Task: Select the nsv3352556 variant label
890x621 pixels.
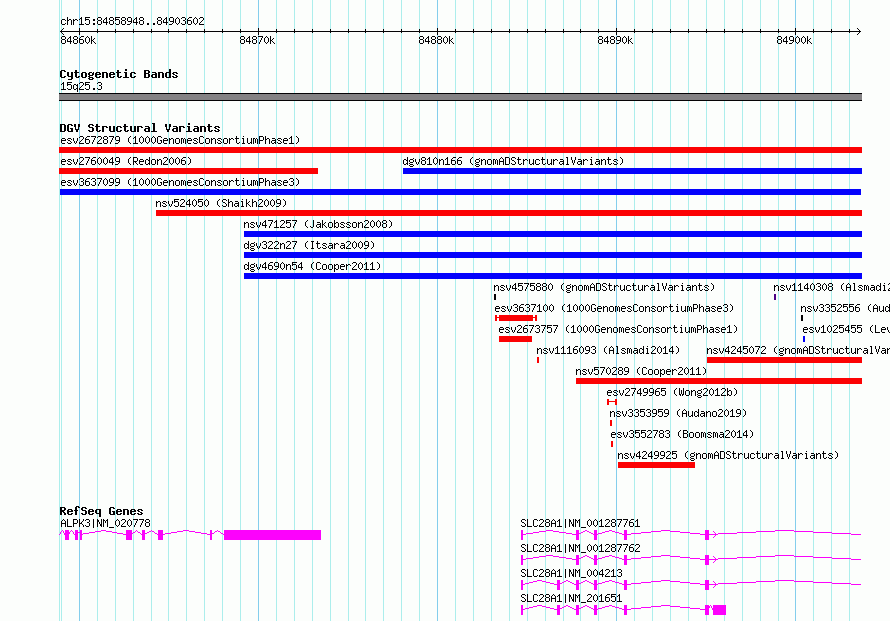Action: (x=845, y=308)
